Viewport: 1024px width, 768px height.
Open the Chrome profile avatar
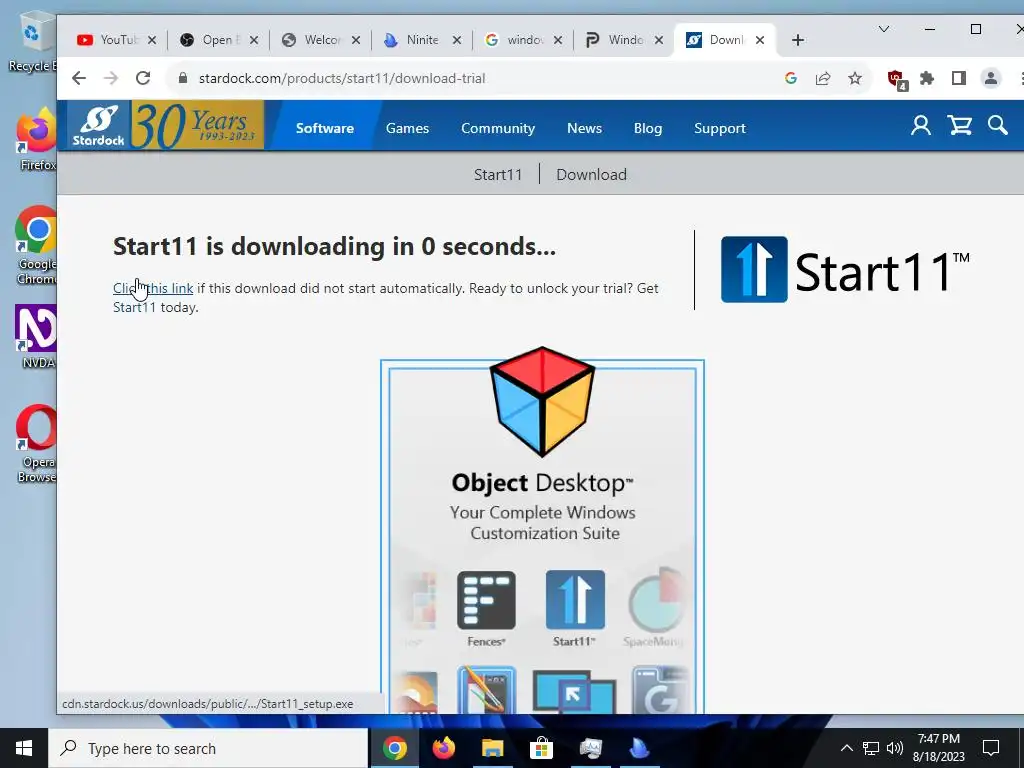[991, 78]
